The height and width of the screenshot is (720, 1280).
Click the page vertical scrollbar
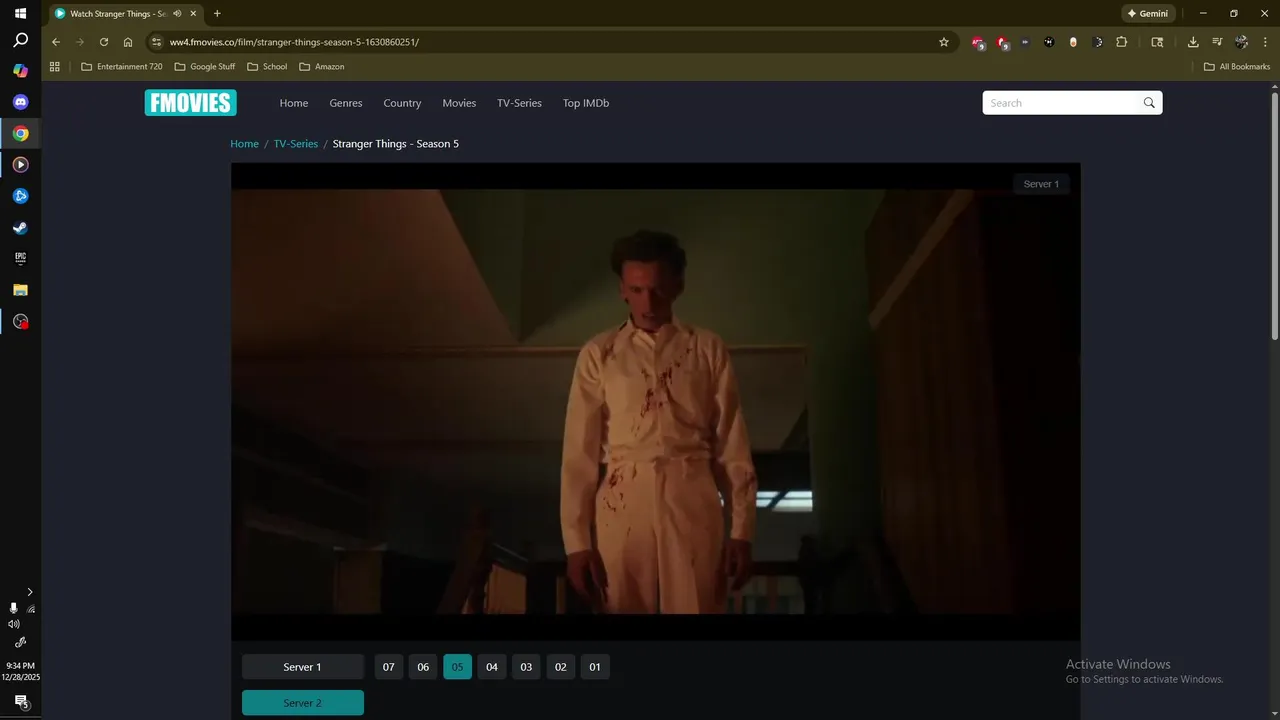pos(1274,215)
